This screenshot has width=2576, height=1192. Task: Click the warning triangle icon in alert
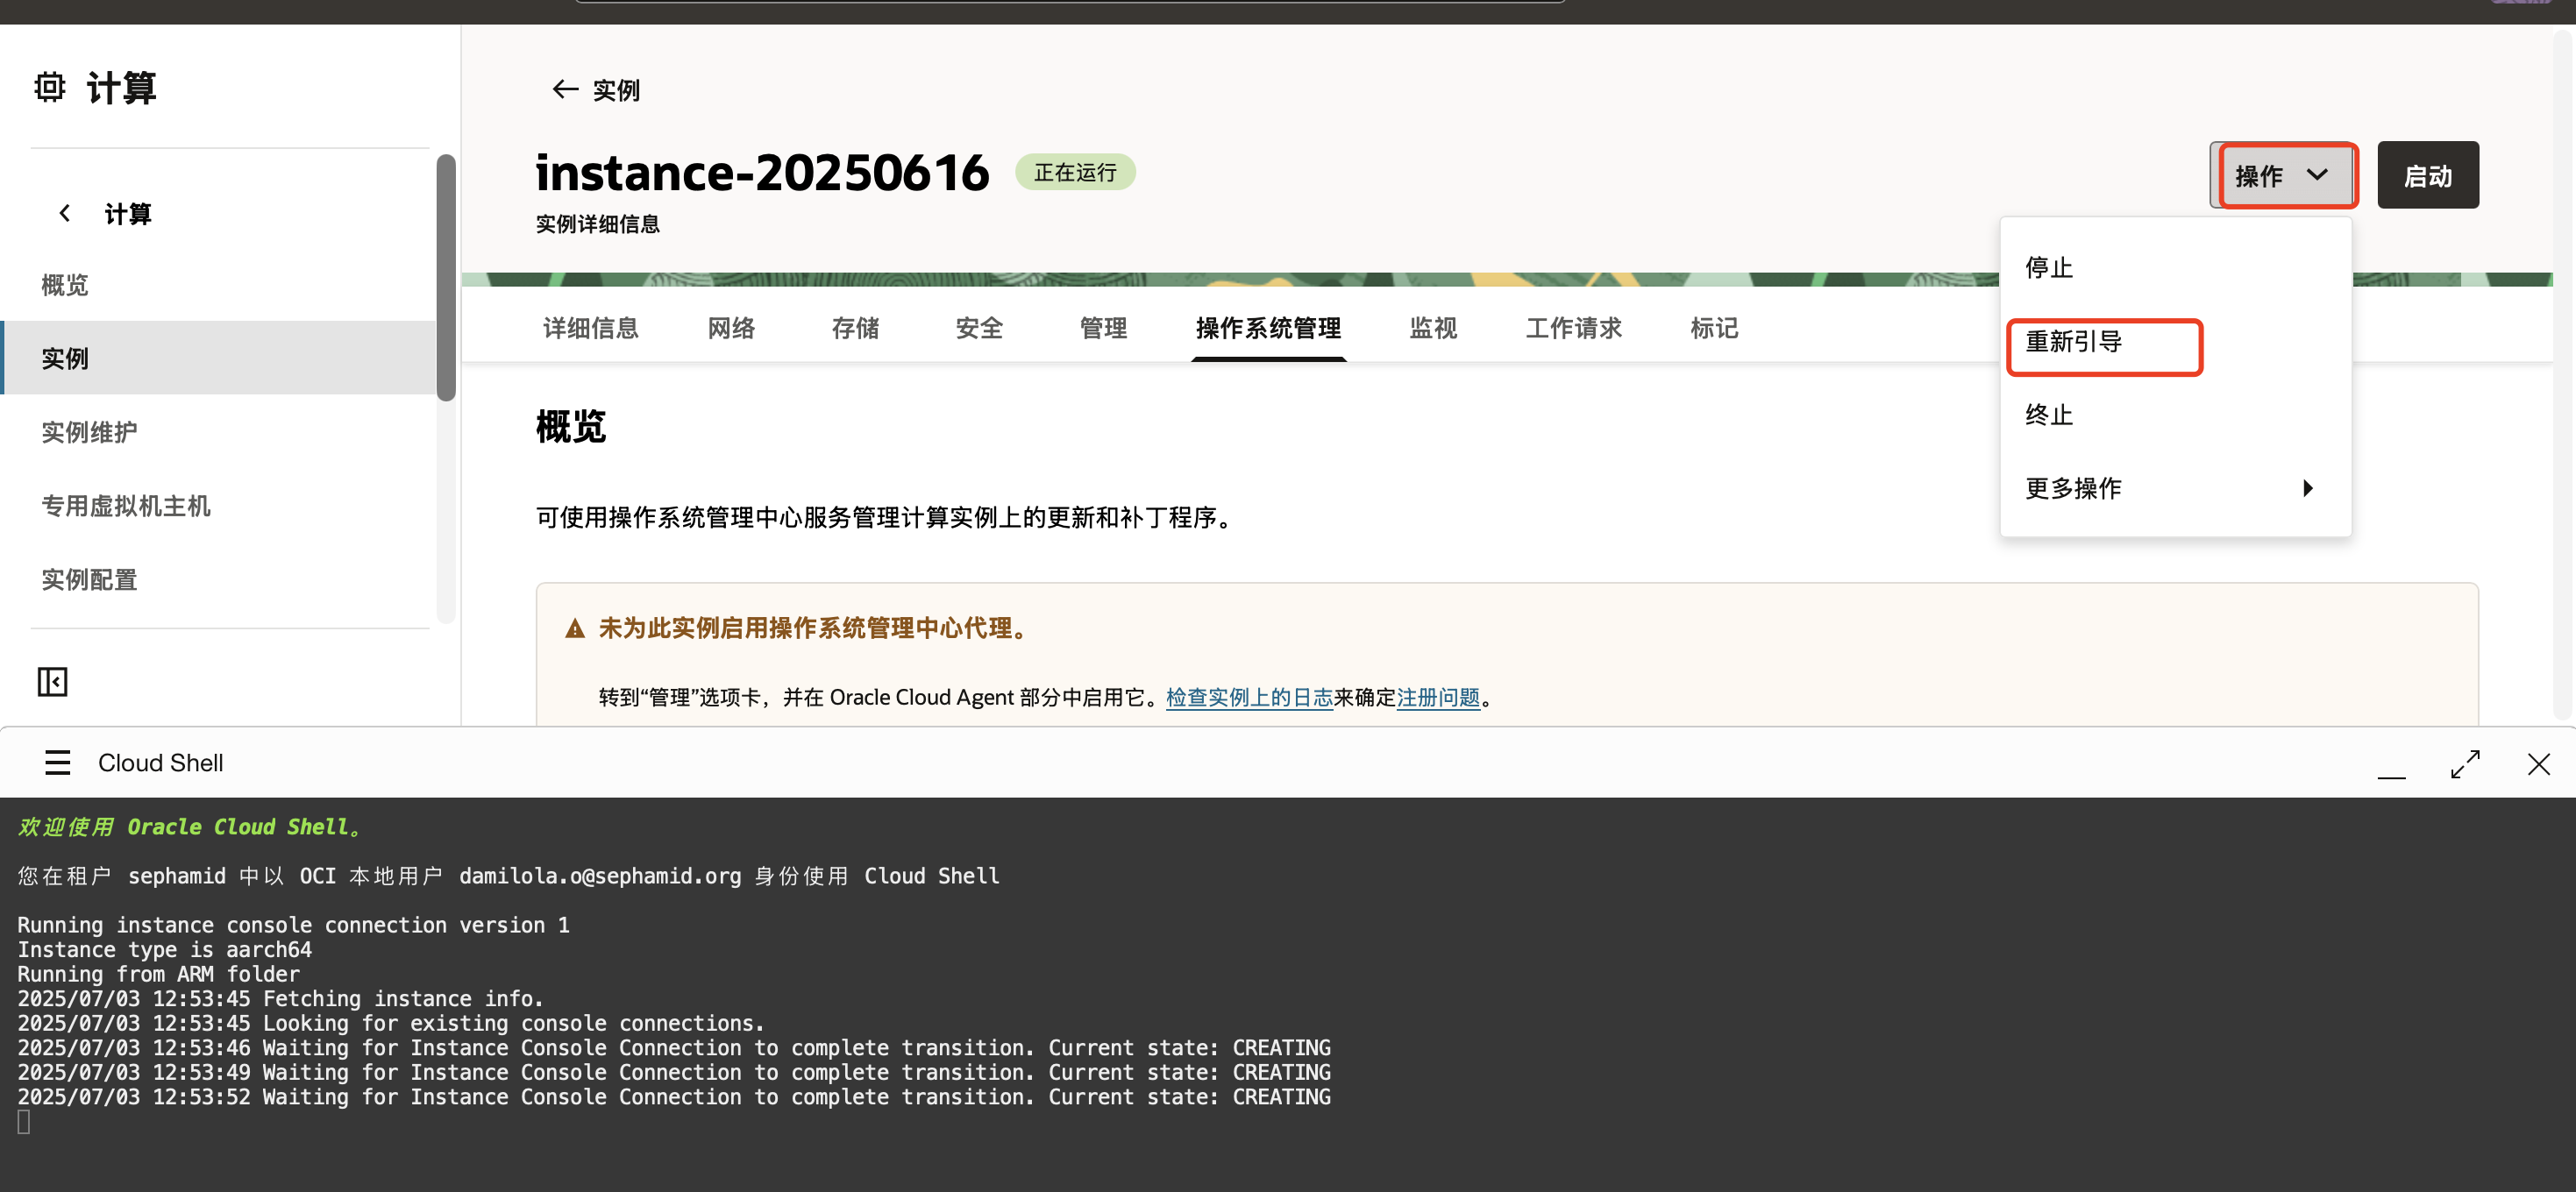point(575,628)
